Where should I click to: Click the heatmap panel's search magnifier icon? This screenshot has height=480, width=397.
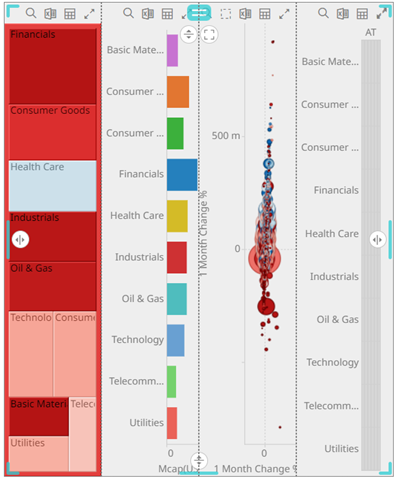(x=323, y=13)
